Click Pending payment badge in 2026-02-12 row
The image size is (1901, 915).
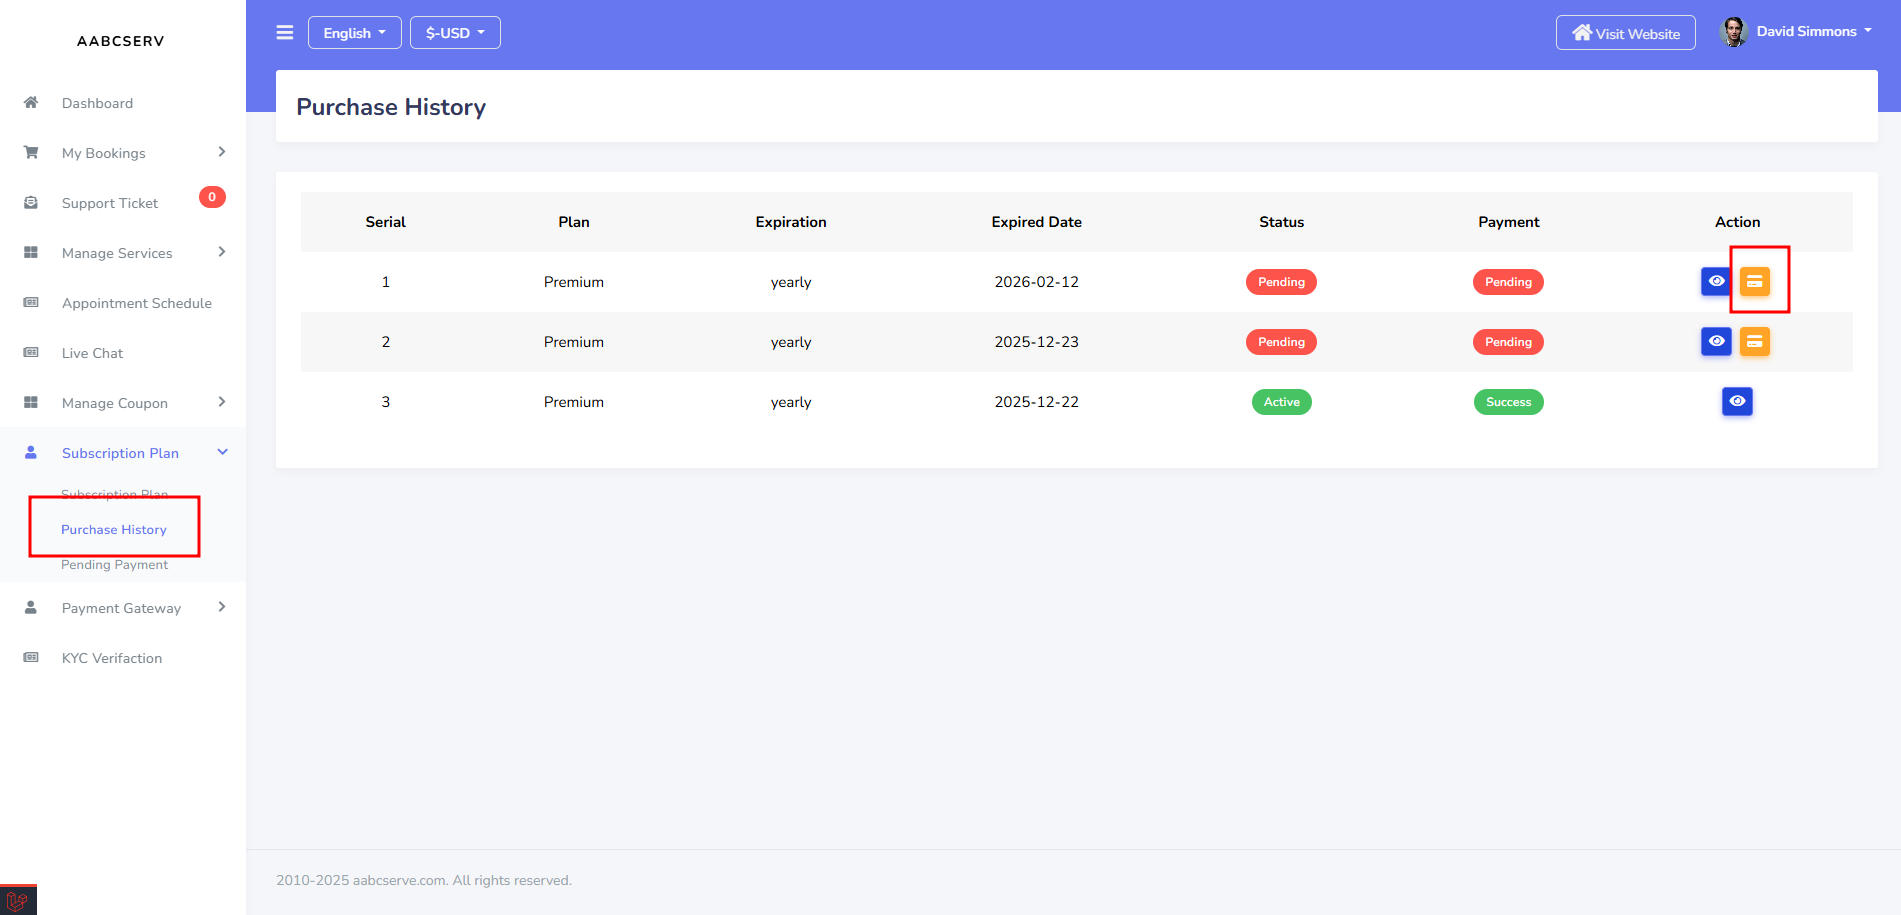tap(1508, 282)
